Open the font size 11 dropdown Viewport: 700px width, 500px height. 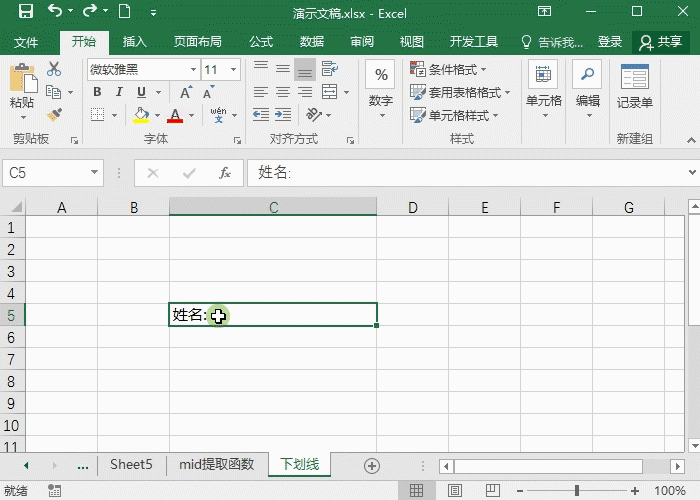coord(233,70)
